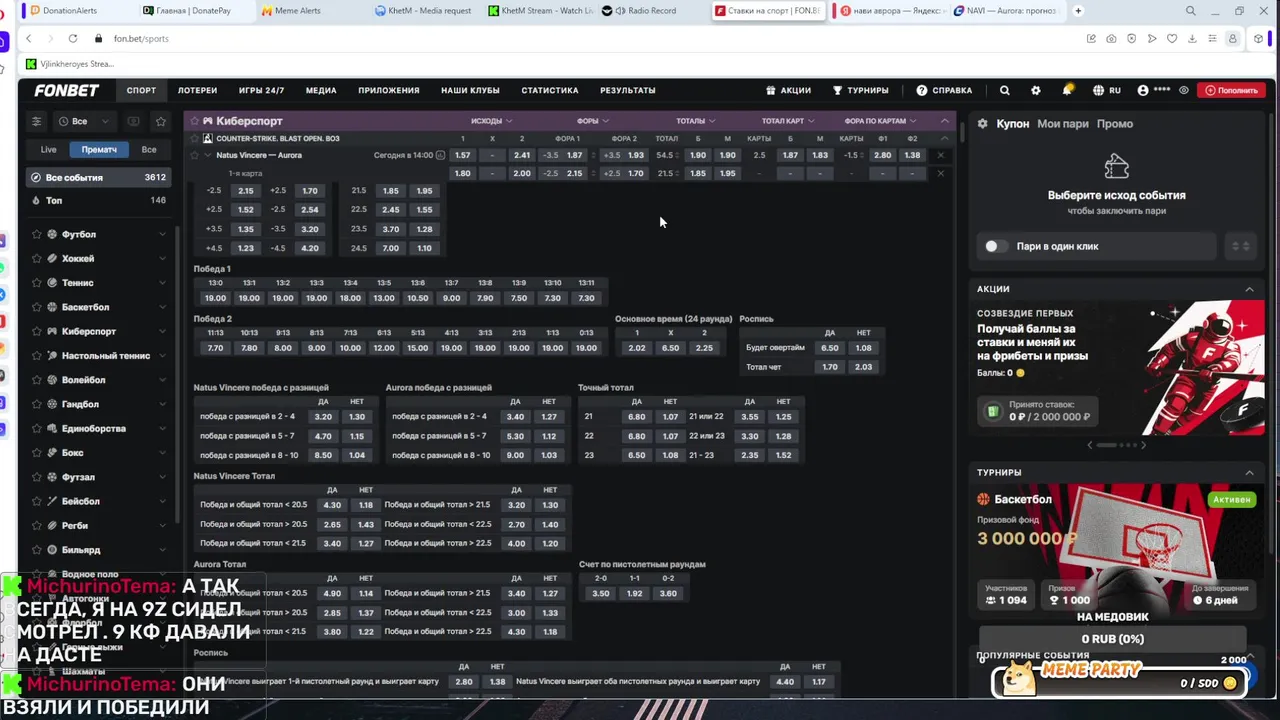
Task: Open the Фора по картам dropdown
Action: point(881,121)
